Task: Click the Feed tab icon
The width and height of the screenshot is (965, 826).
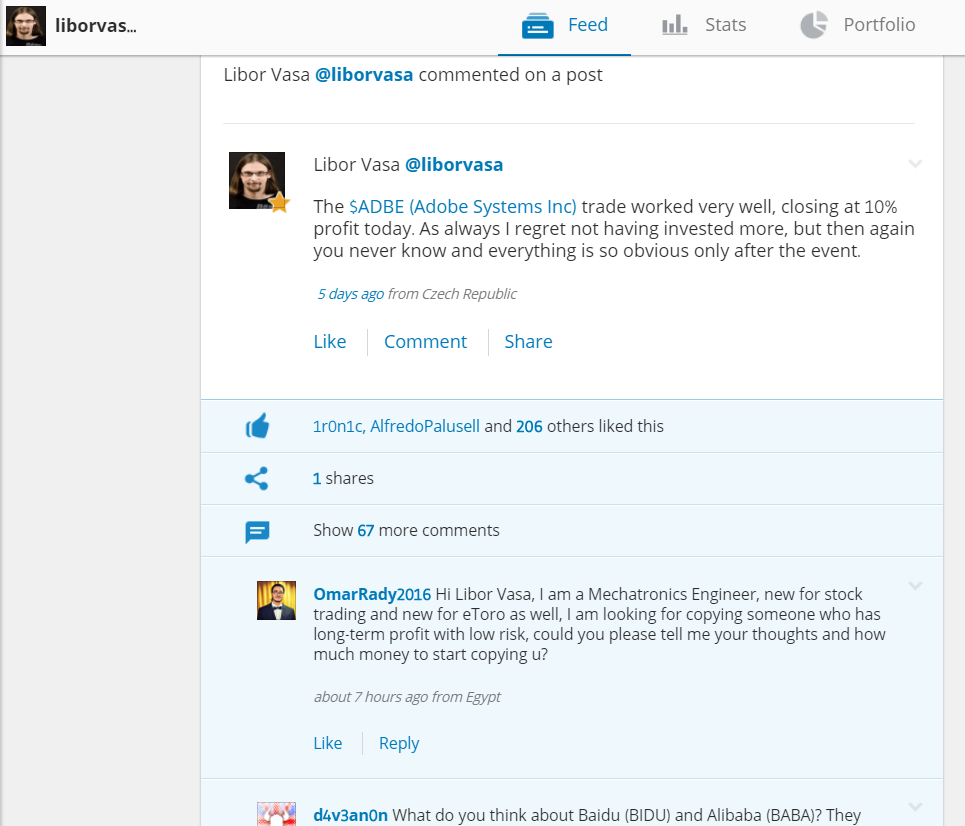Action: (538, 26)
